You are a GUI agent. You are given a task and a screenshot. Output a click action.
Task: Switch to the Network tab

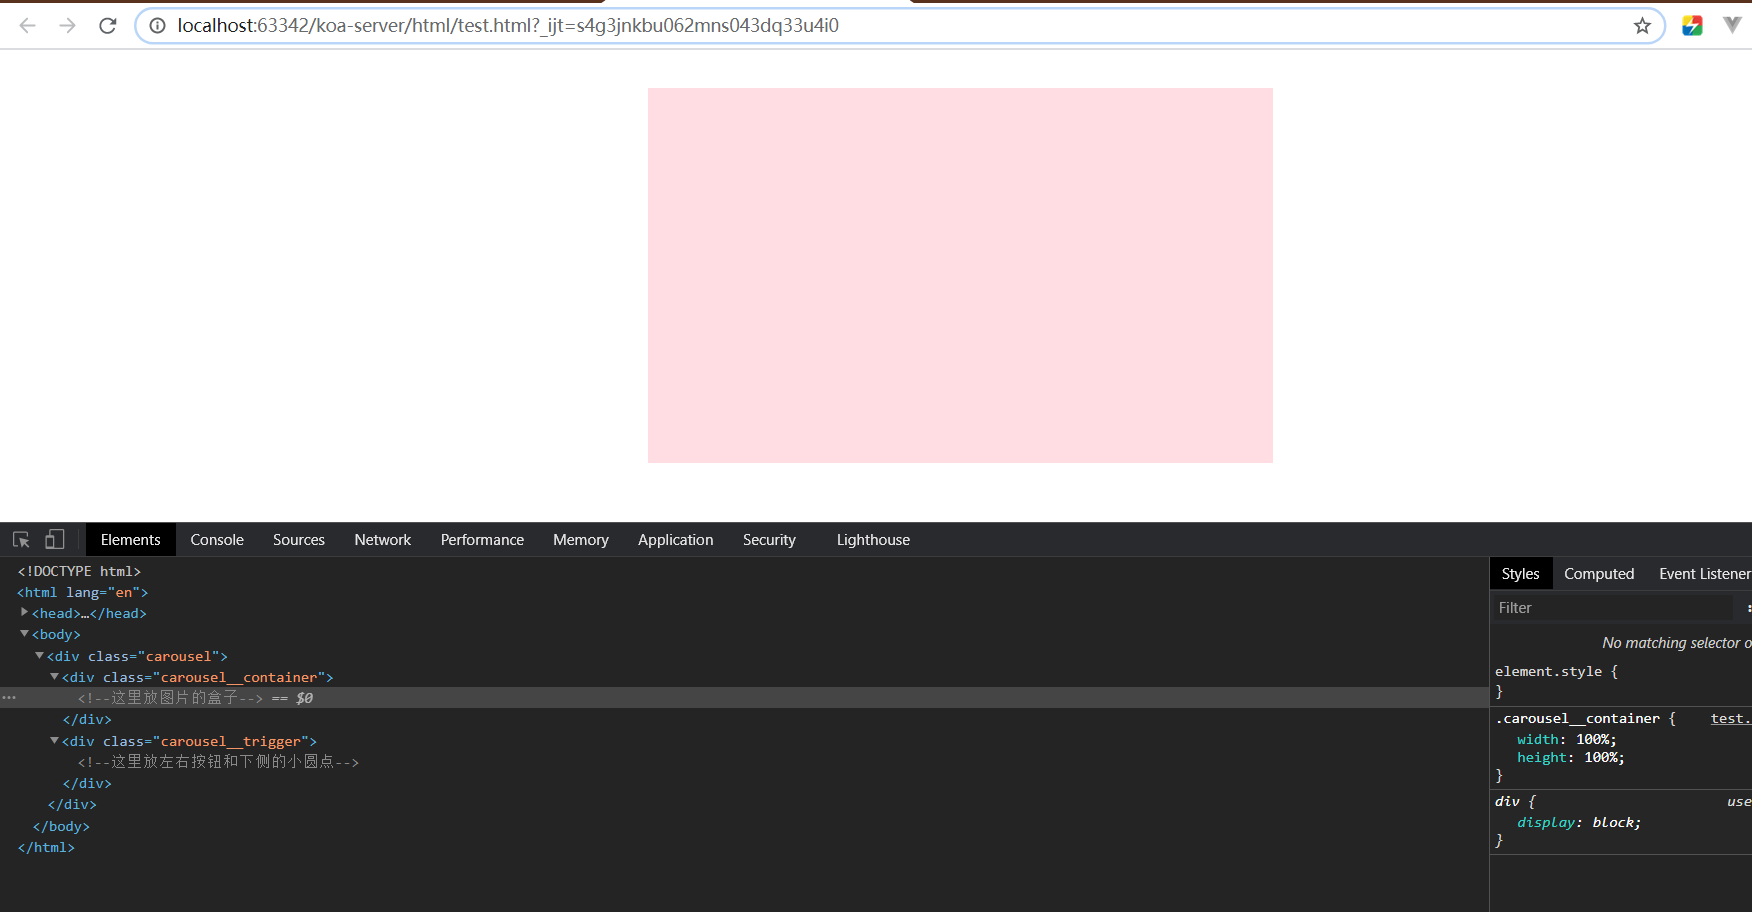point(383,540)
